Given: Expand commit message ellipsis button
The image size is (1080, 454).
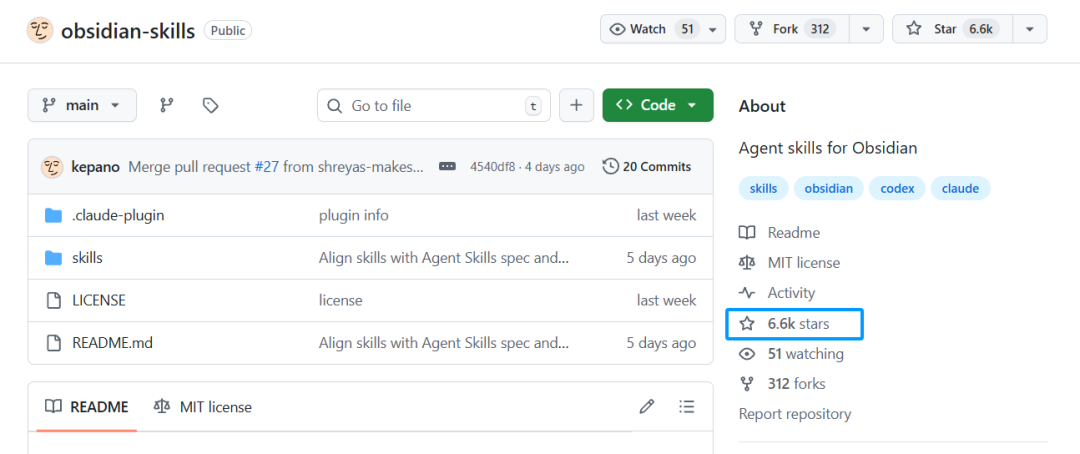Looking at the screenshot, I should pos(447,167).
